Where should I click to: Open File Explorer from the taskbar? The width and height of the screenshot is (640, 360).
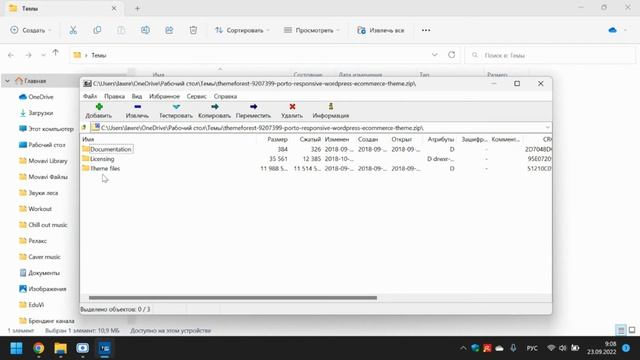coord(60,348)
